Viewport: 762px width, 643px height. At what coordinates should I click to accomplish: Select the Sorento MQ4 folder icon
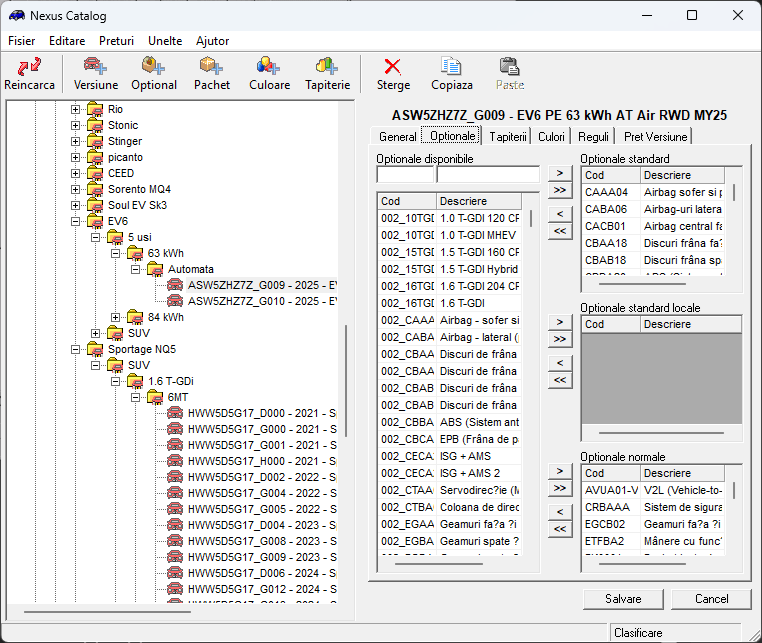point(95,190)
